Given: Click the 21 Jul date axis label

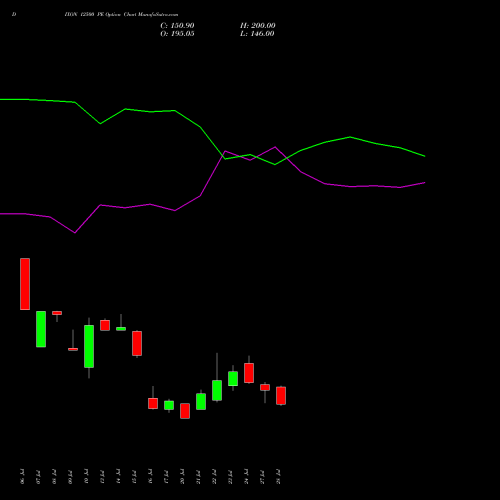Looking at the screenshot, I should coord(198,477).
